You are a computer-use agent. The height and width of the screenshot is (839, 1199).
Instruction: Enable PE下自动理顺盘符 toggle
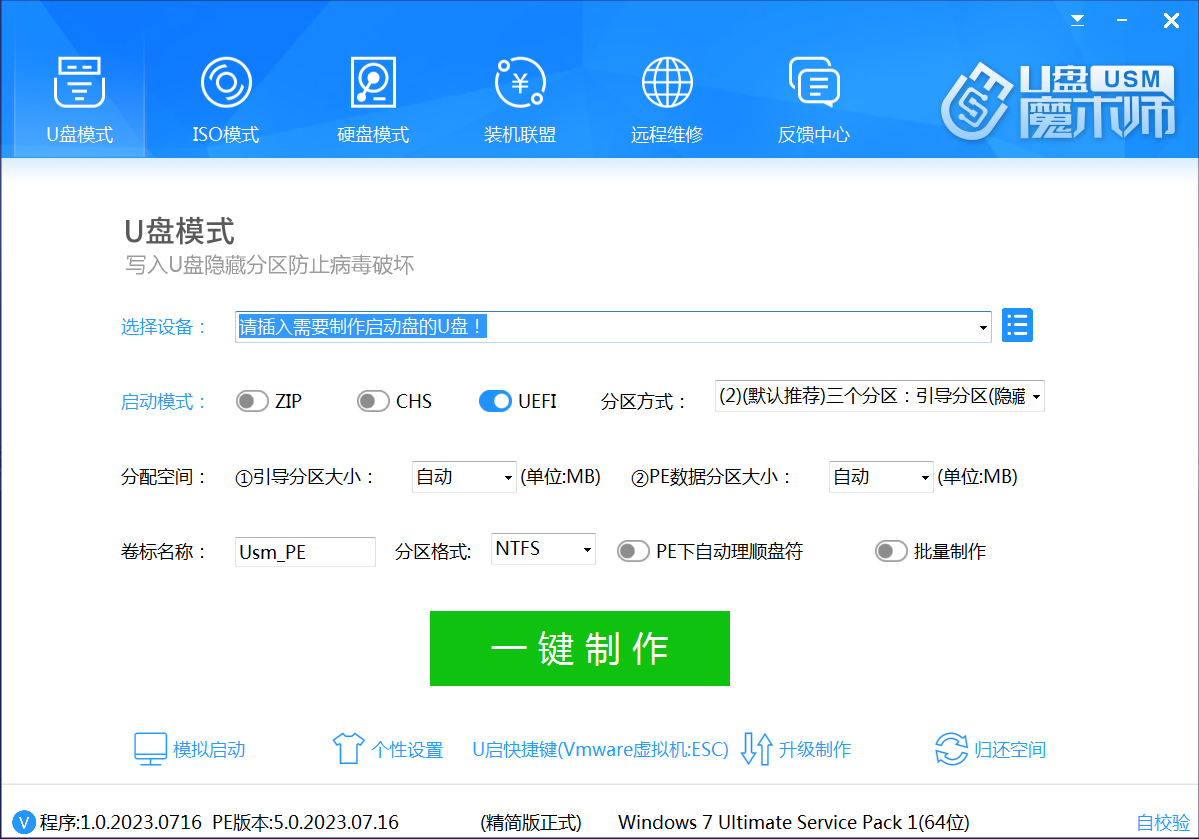(633, 551)
